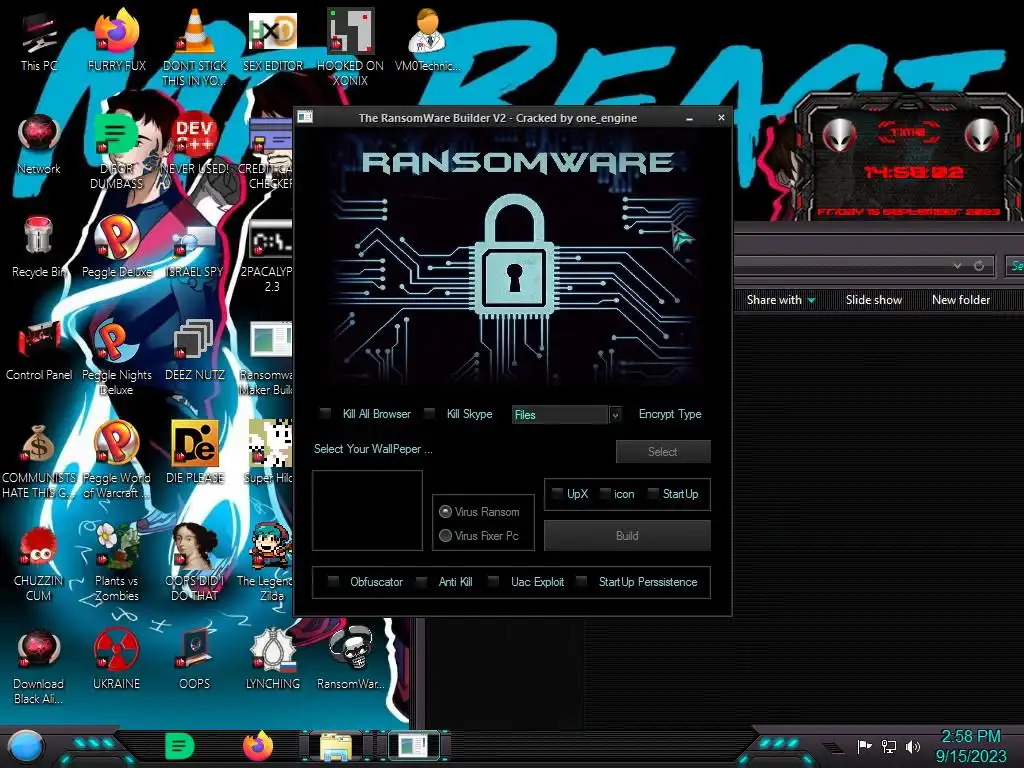1024x768 pixels.
Task: Open the RansomWar... skull shortcut
Action: 350,658
